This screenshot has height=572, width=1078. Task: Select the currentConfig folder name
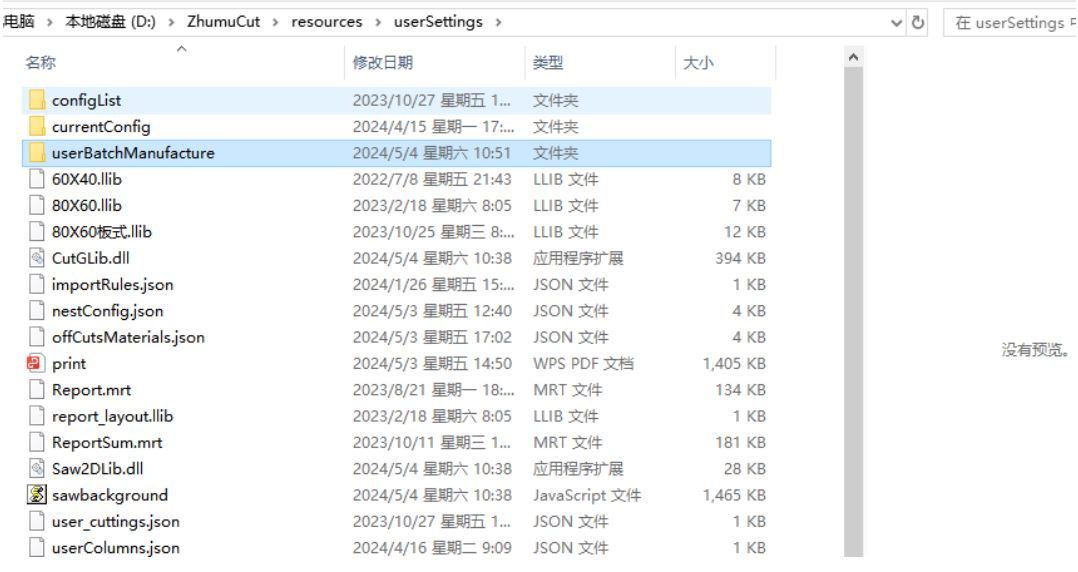(101, 126)
